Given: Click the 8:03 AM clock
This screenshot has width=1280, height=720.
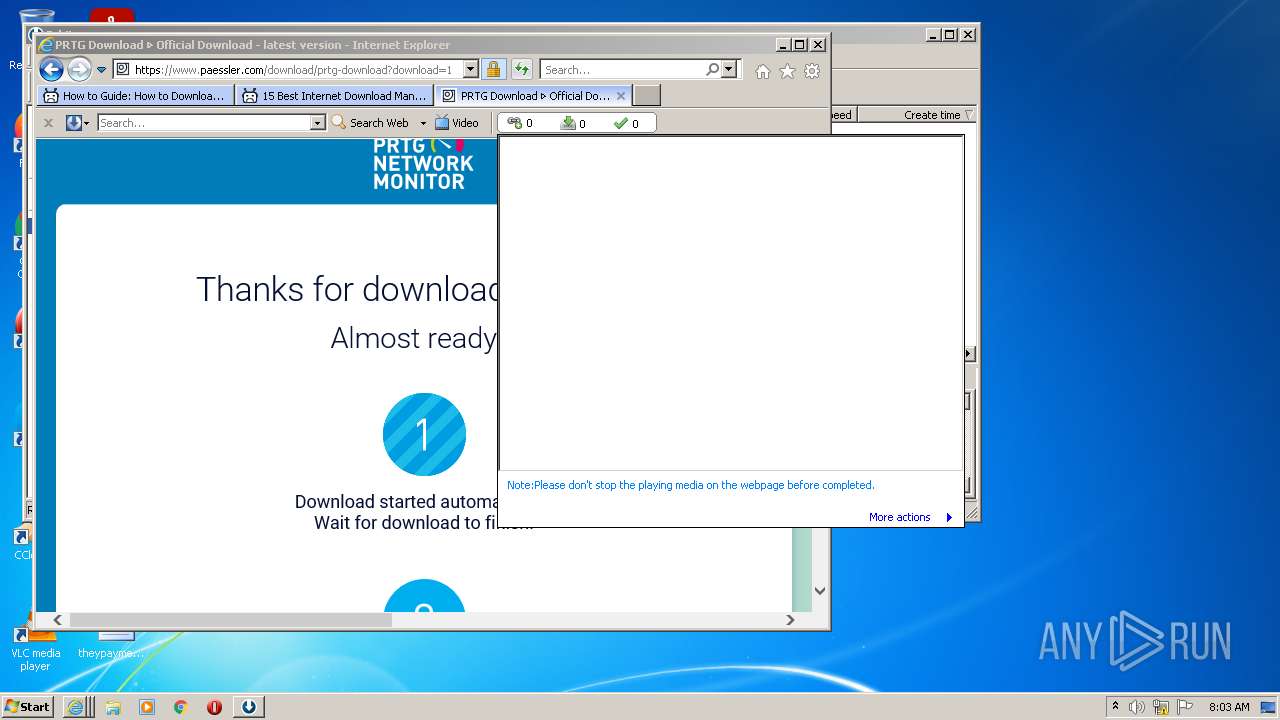Looking at the screenshot, I should pos(1229,707).
